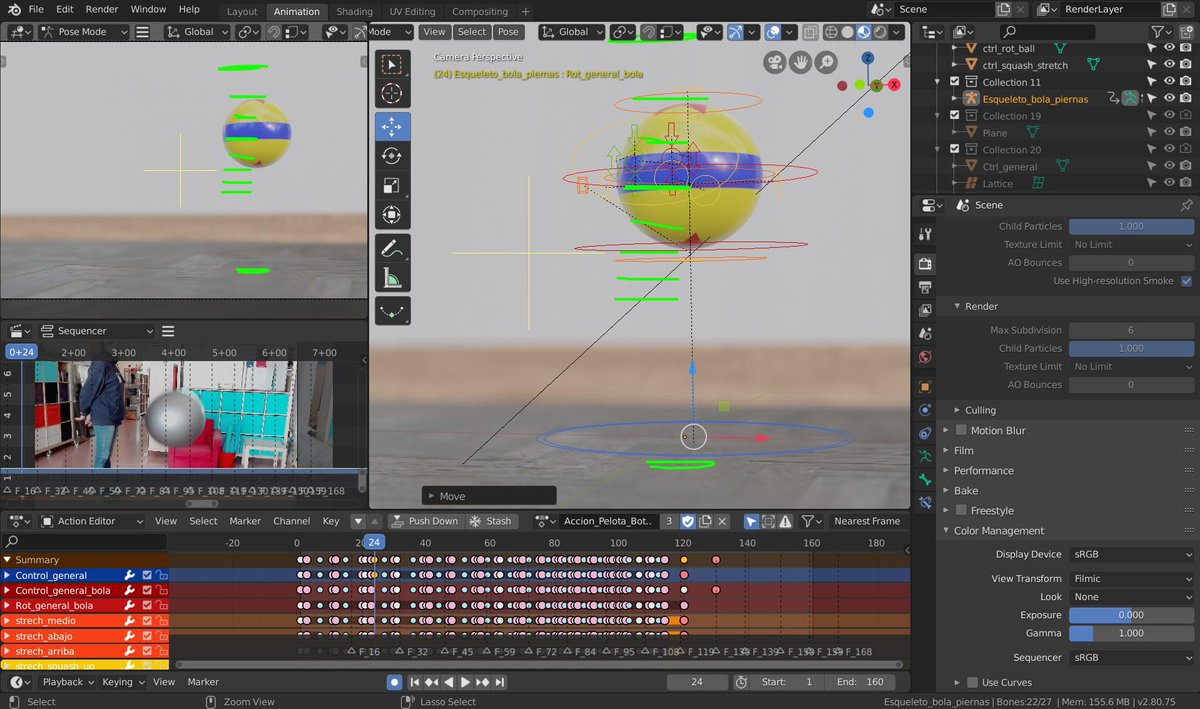Switch to the UV Editing workspace tab
Viewport: 1200px width, 709px height.
411,12
